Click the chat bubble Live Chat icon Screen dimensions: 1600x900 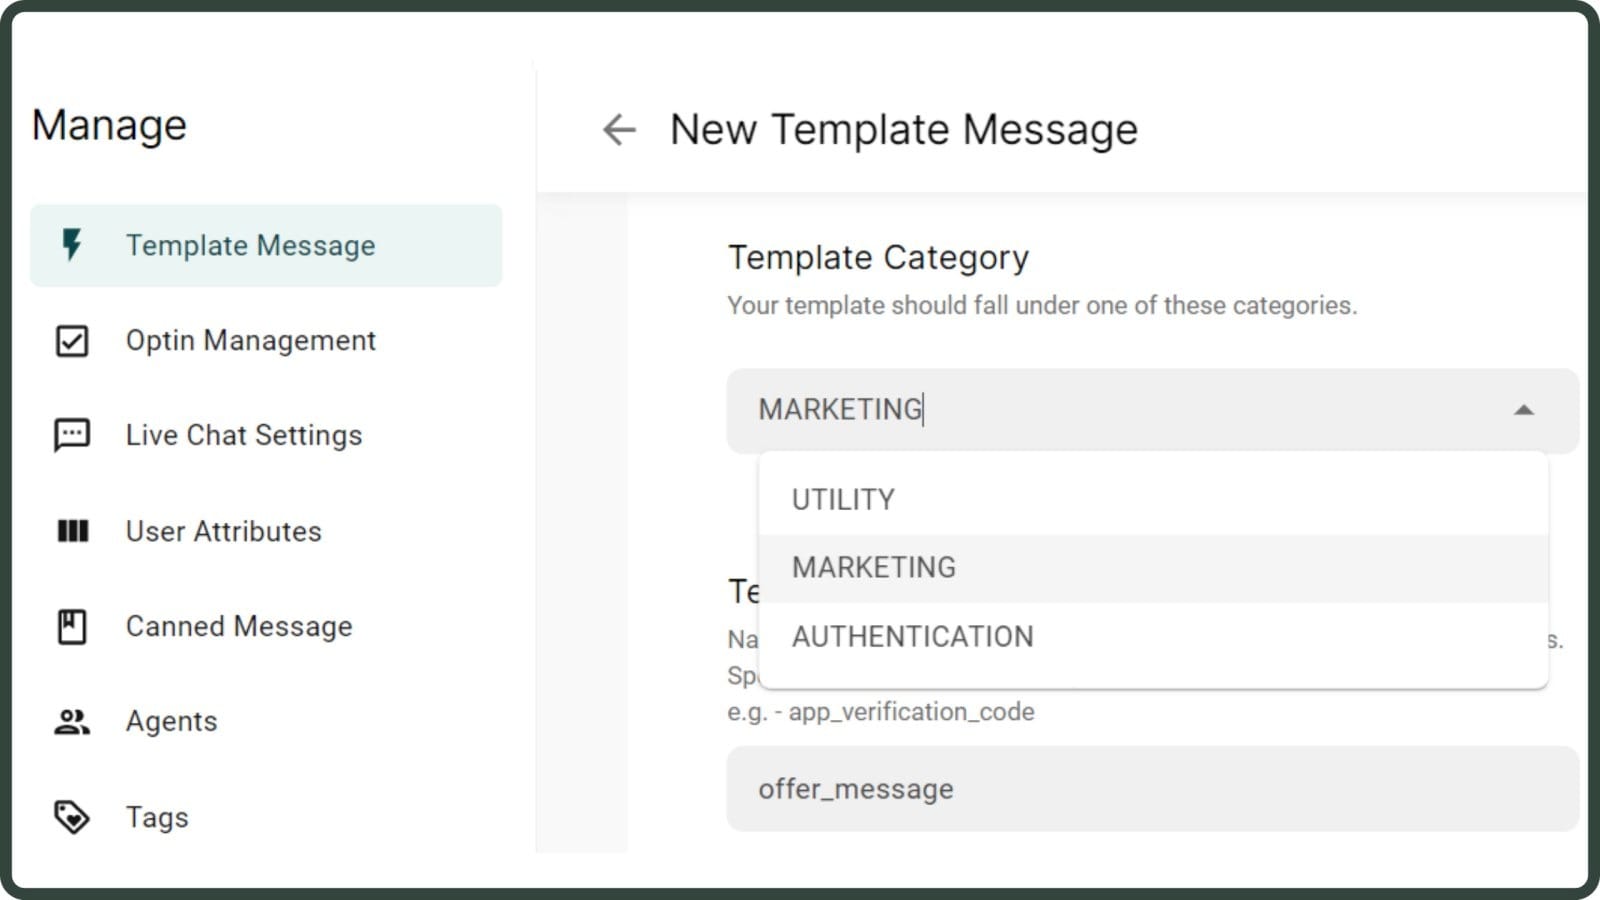72,436
